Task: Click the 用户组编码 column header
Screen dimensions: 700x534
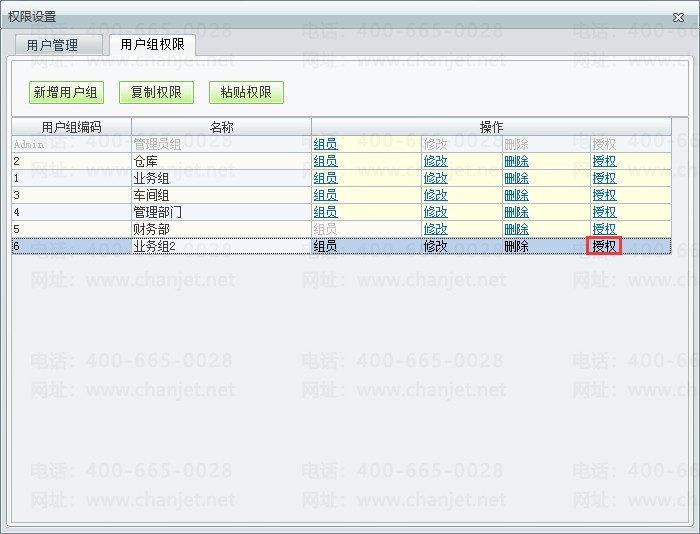Action: click(x=71, y=127)
